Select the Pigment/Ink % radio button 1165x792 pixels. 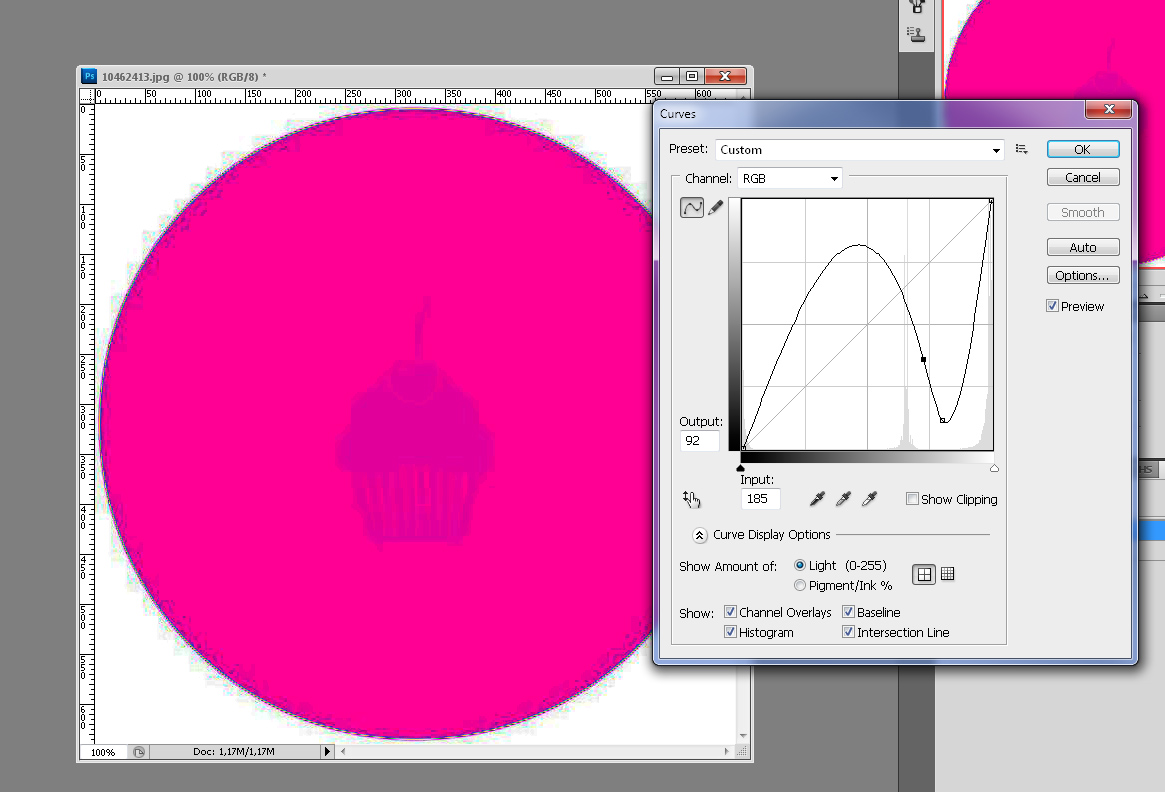[x=799, y=585]
